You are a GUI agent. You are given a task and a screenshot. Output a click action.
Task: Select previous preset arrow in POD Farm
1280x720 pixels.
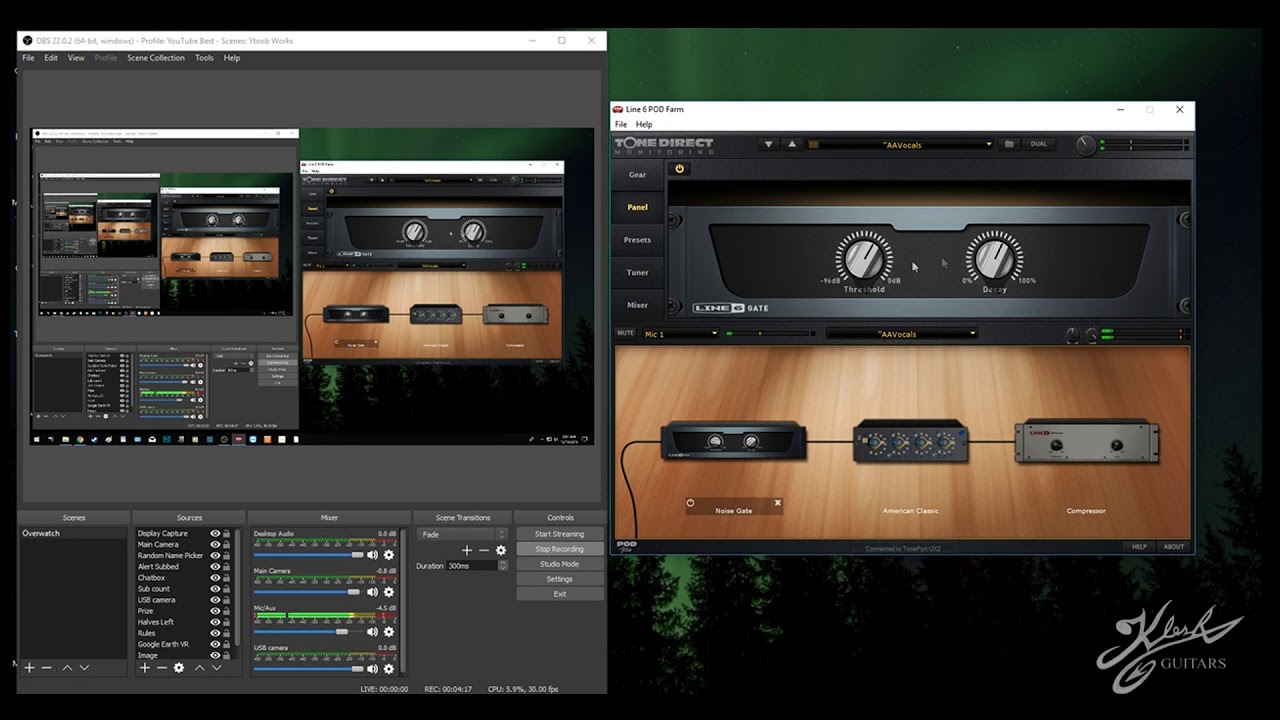pyautogui.click(x=769, y=144)
